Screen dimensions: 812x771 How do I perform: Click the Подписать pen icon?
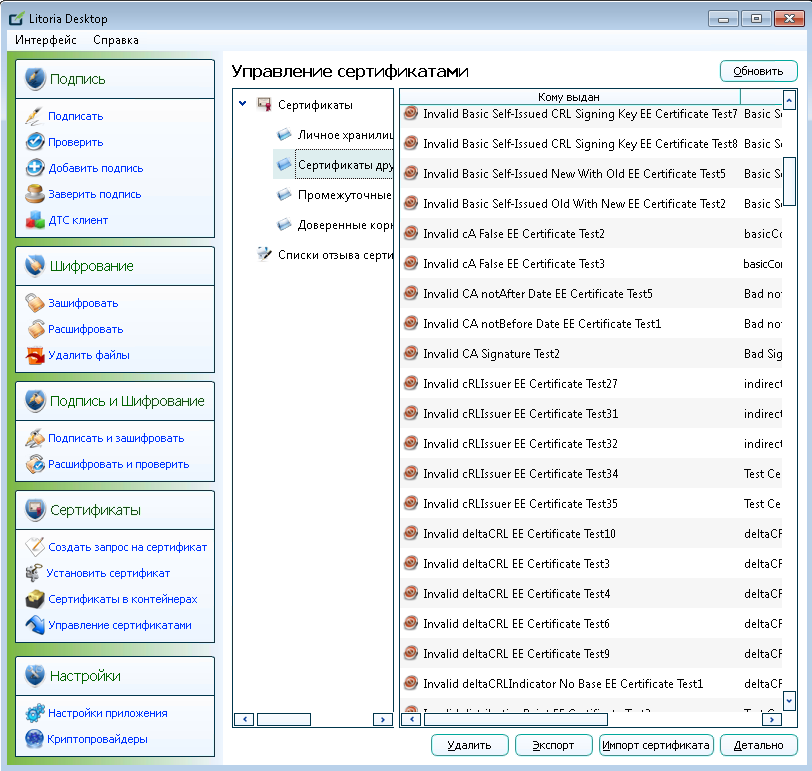[34, 116]
